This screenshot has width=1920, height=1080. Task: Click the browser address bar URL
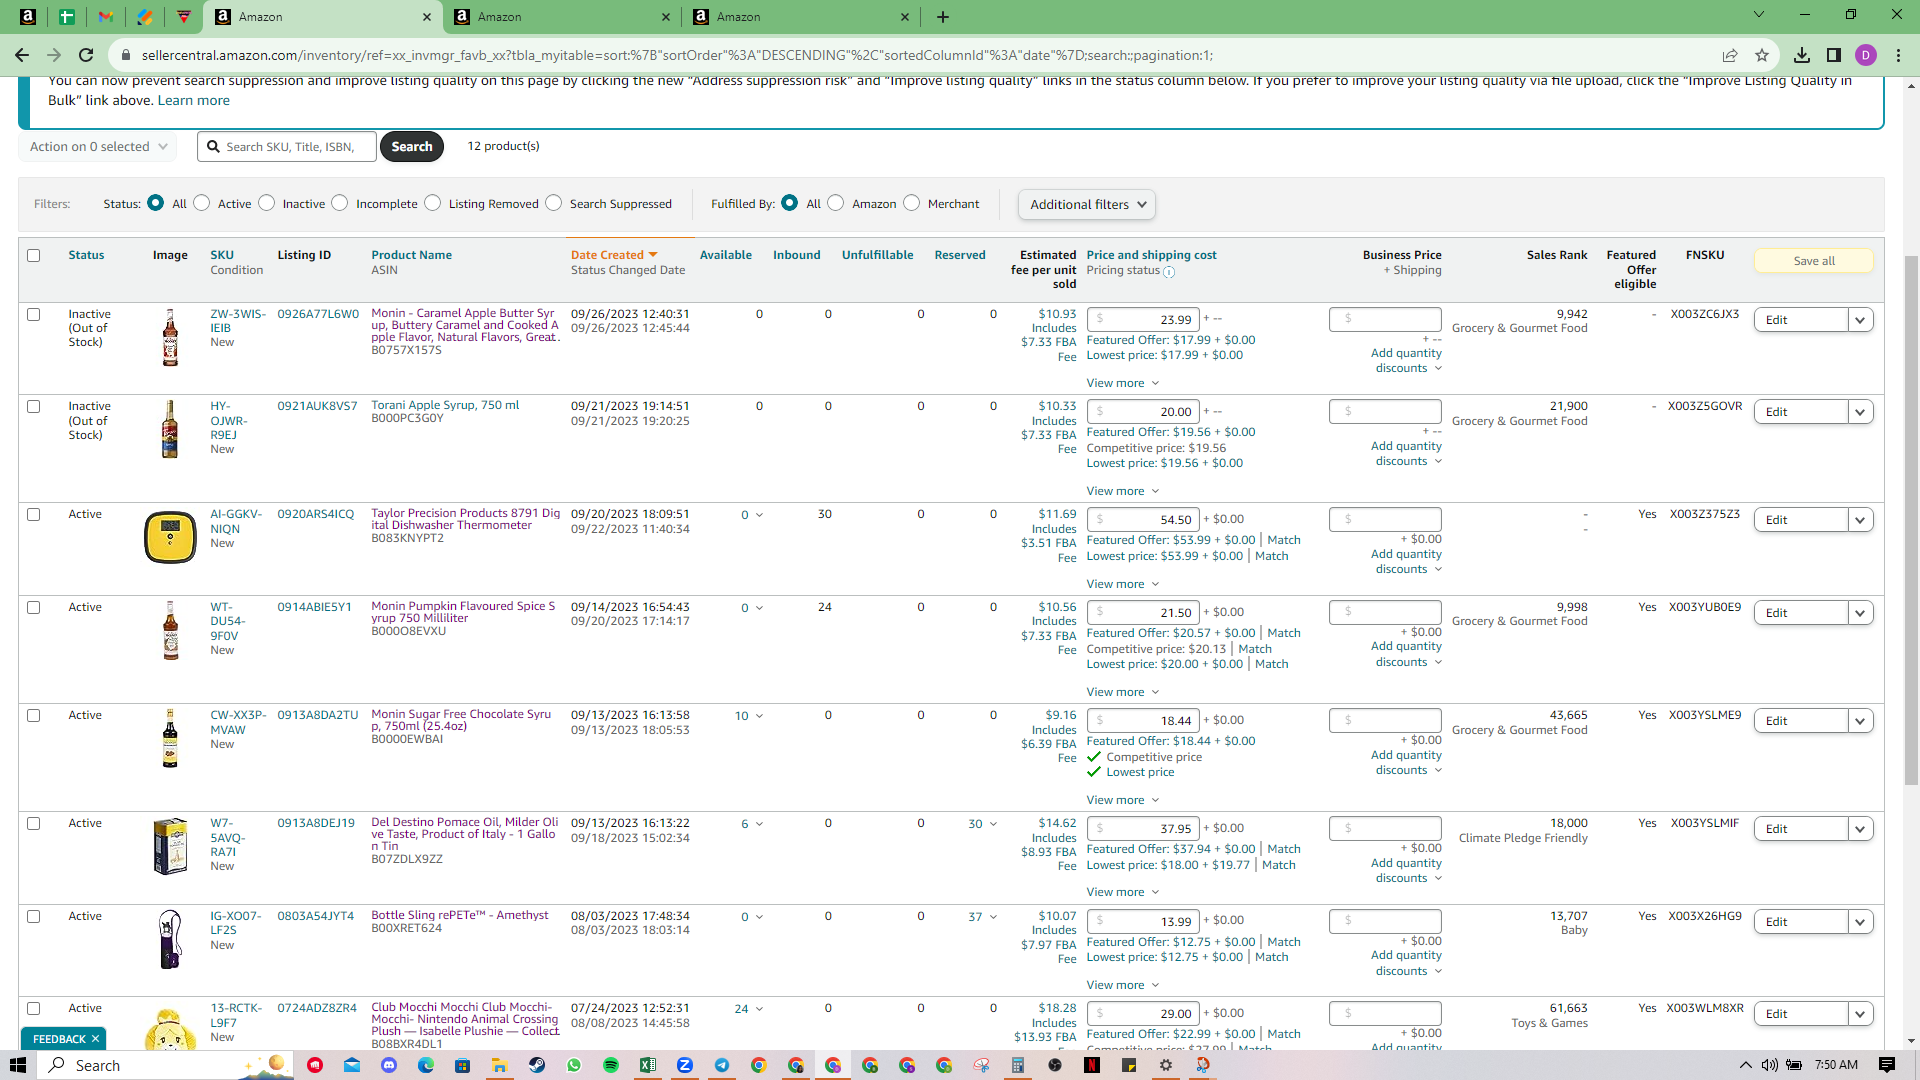pos(676,55)
